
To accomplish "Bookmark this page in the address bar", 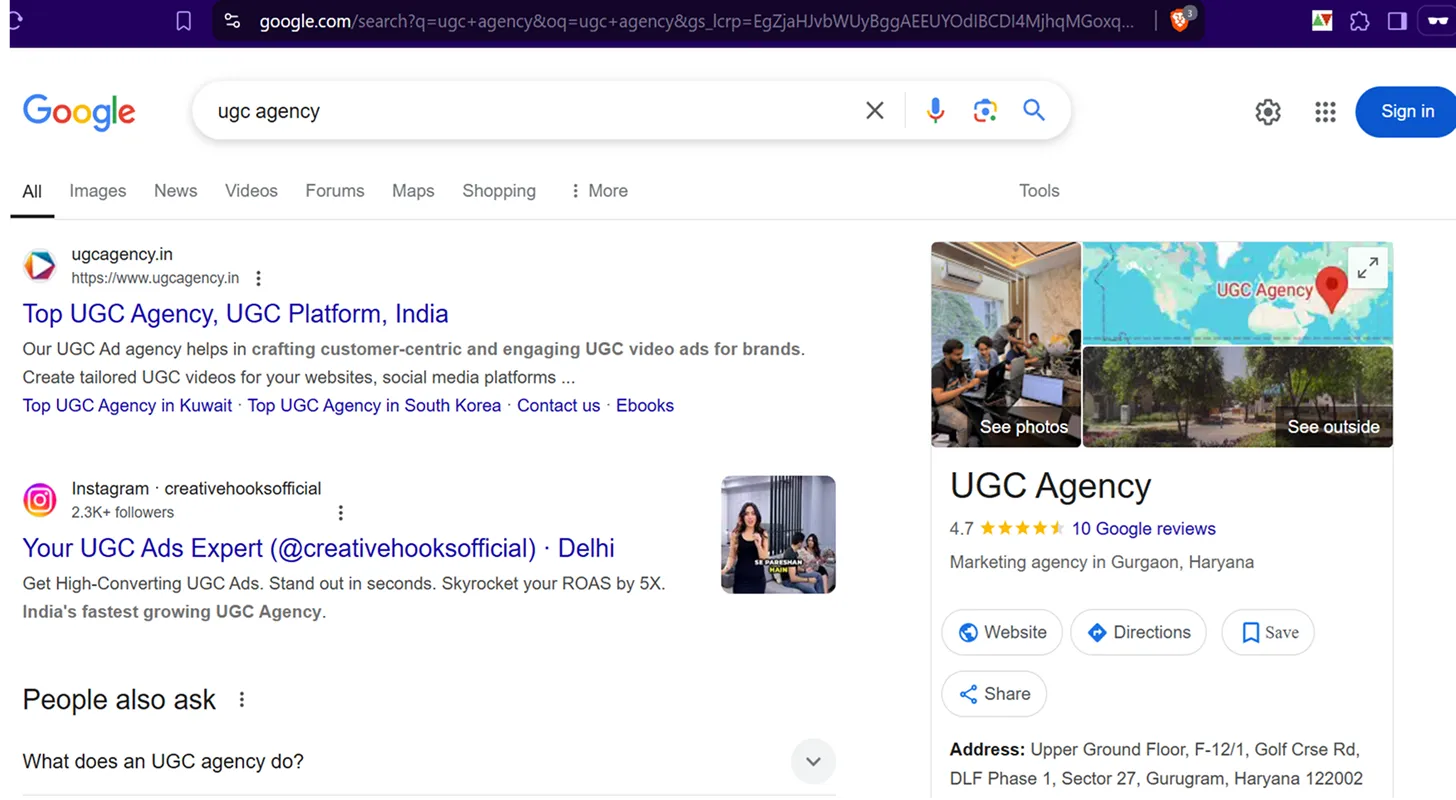I will [x=183, y=20].
